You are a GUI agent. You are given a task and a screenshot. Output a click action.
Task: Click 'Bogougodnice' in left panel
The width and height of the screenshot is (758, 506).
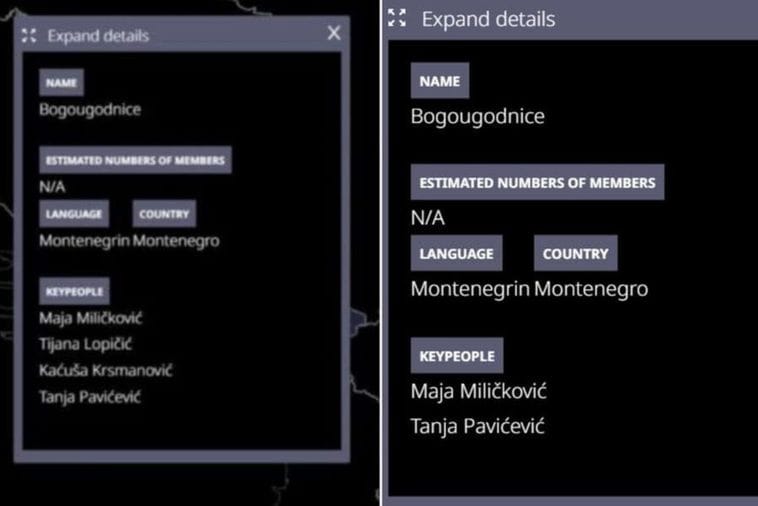click(x=90, y=110)
